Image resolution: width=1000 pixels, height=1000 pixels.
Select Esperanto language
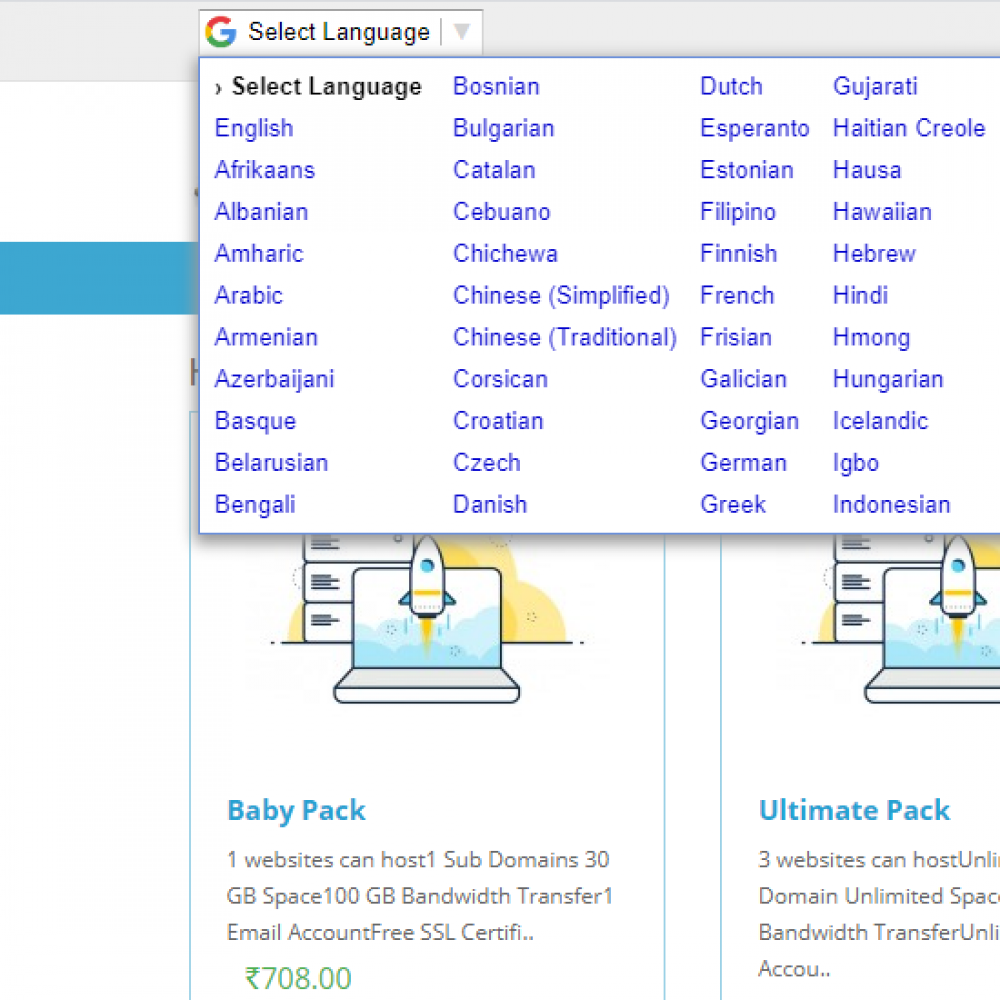point(755,128)
